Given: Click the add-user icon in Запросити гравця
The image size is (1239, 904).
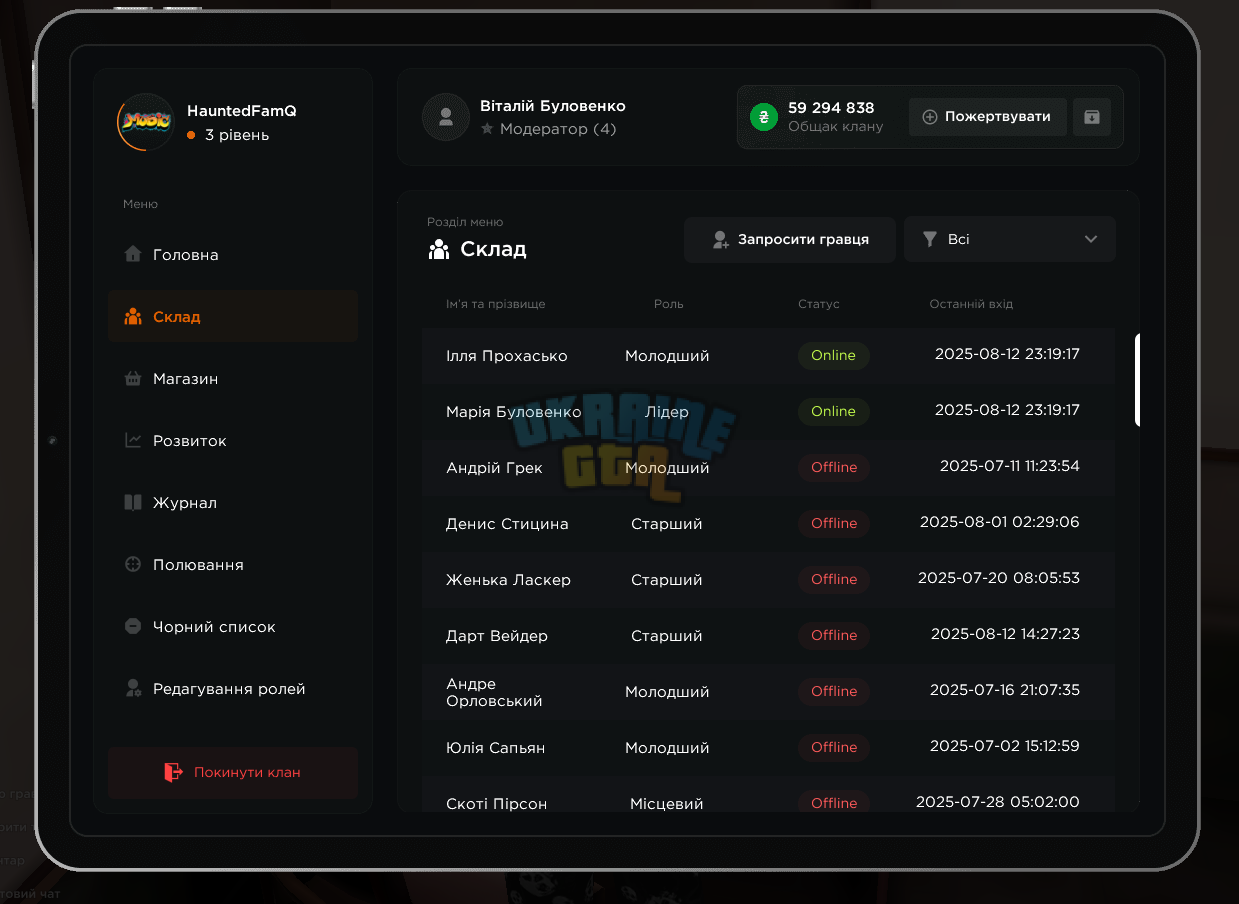Looking at the screenshot, I should 720,240.
